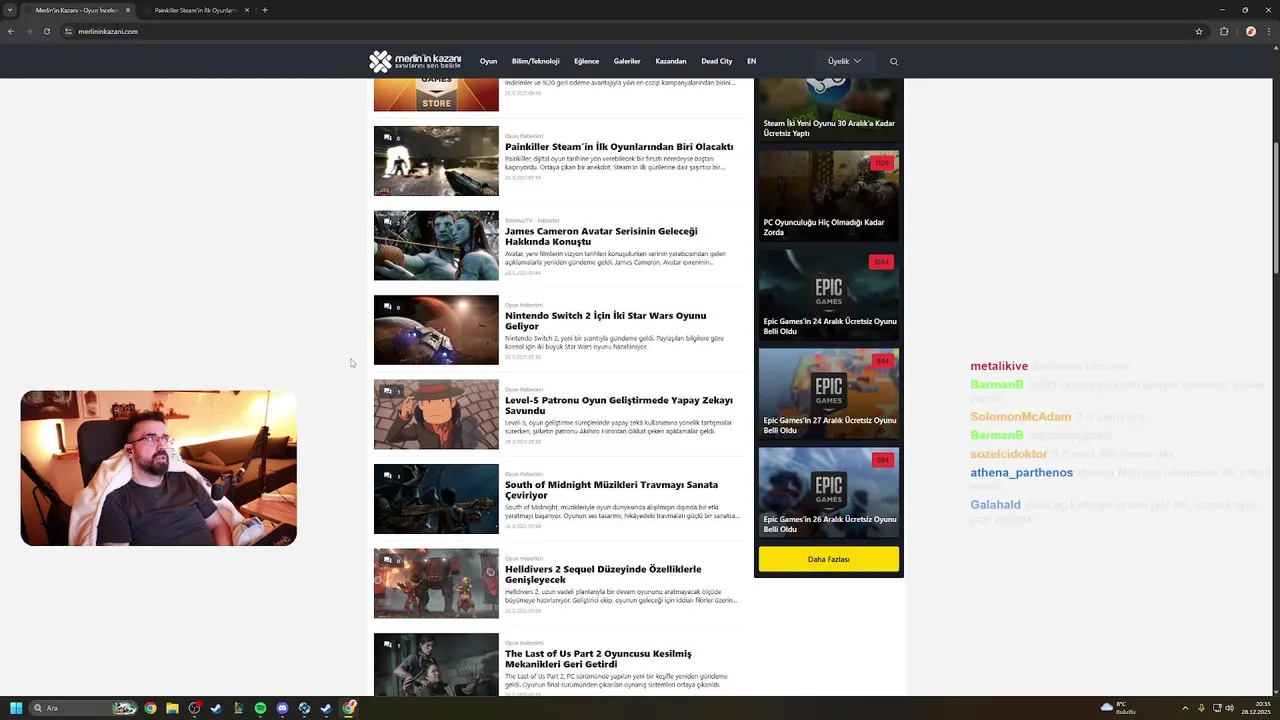
Task: Click the Oyun Haberleri tag above Painkiller headline
Action: [524, 136]
